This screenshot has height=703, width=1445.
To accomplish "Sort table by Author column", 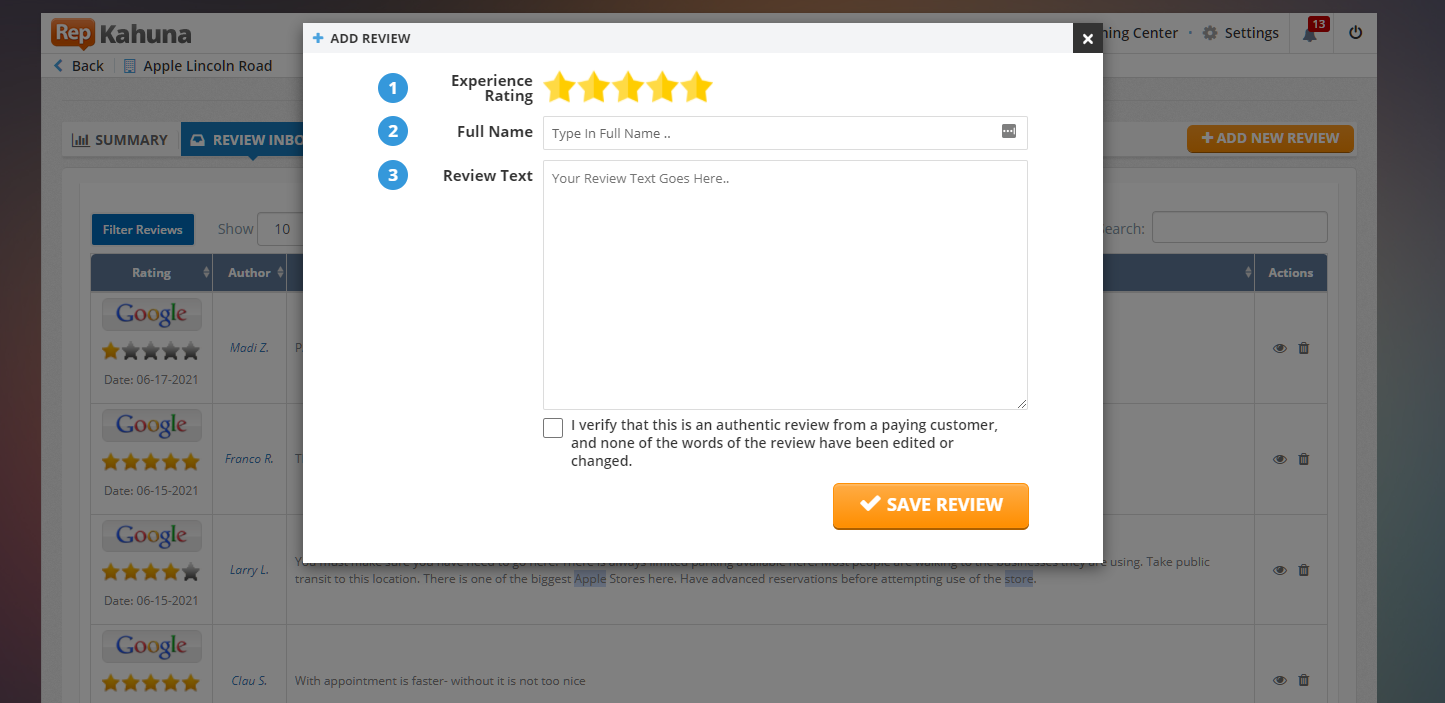I will [x=250, y=273].
